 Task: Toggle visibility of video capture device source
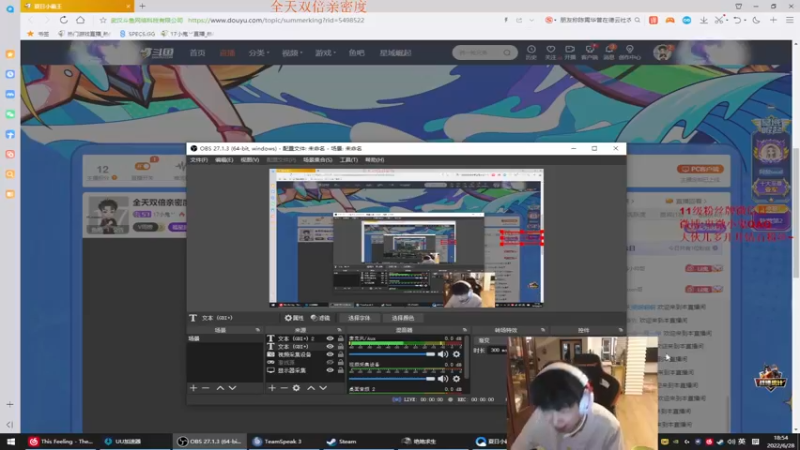point(330,354)
